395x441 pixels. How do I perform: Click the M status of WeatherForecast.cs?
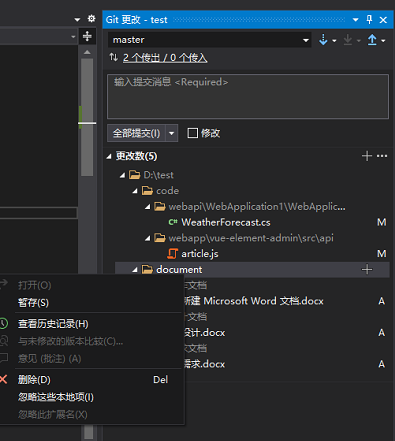point(382,222)
